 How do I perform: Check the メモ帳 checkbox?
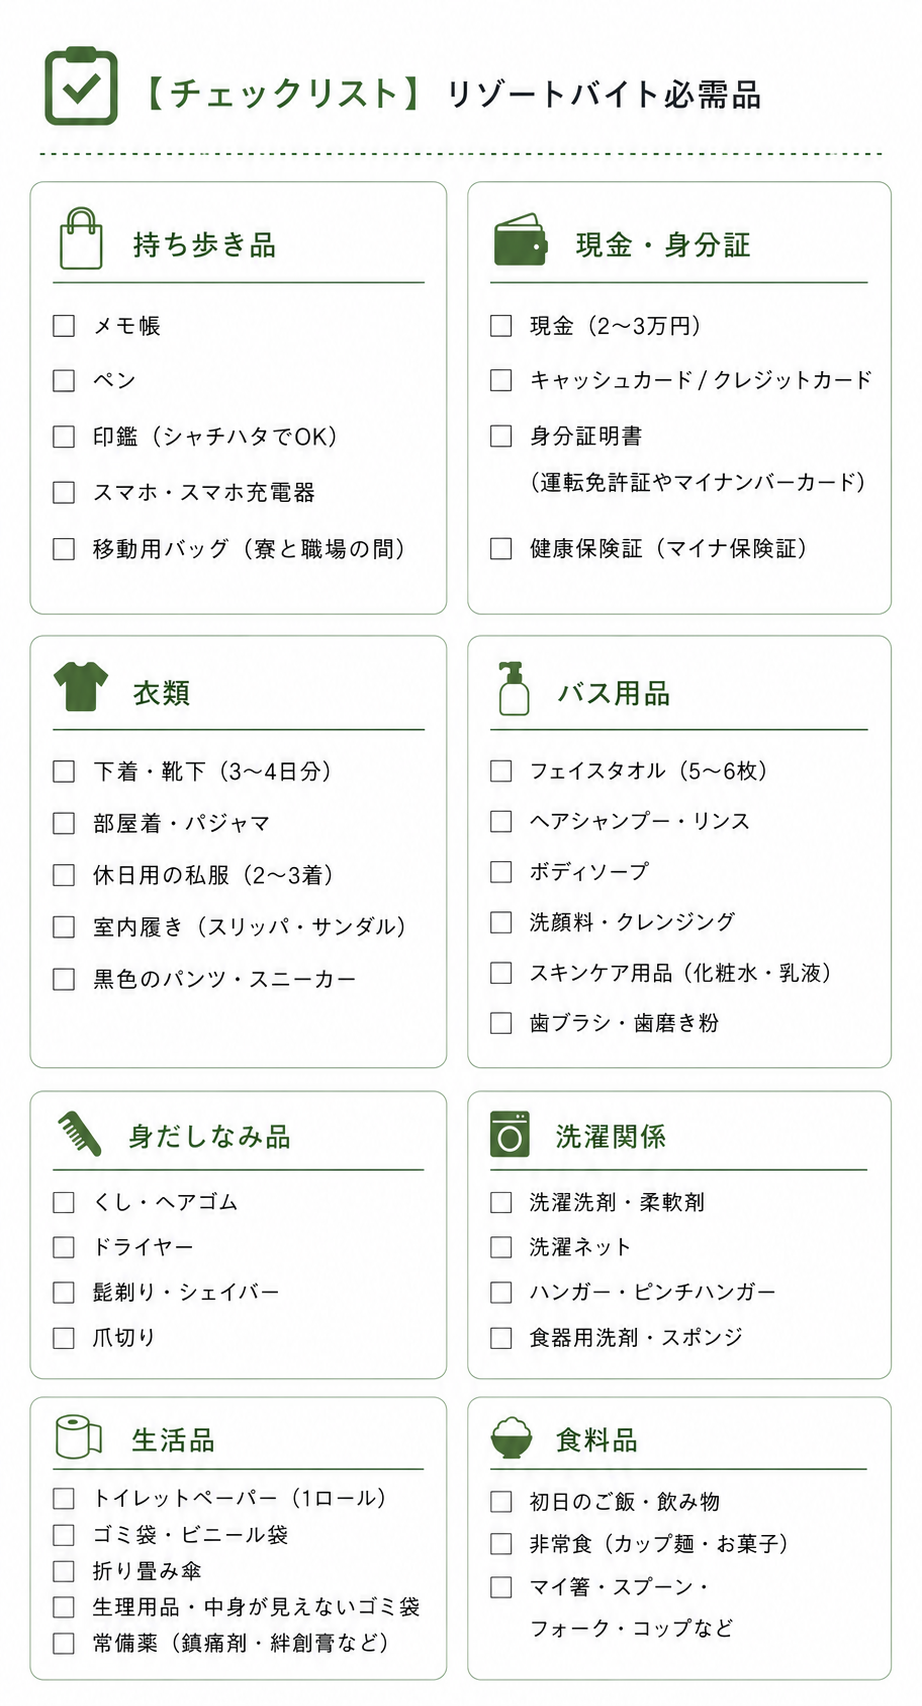[x=64, y=326]
